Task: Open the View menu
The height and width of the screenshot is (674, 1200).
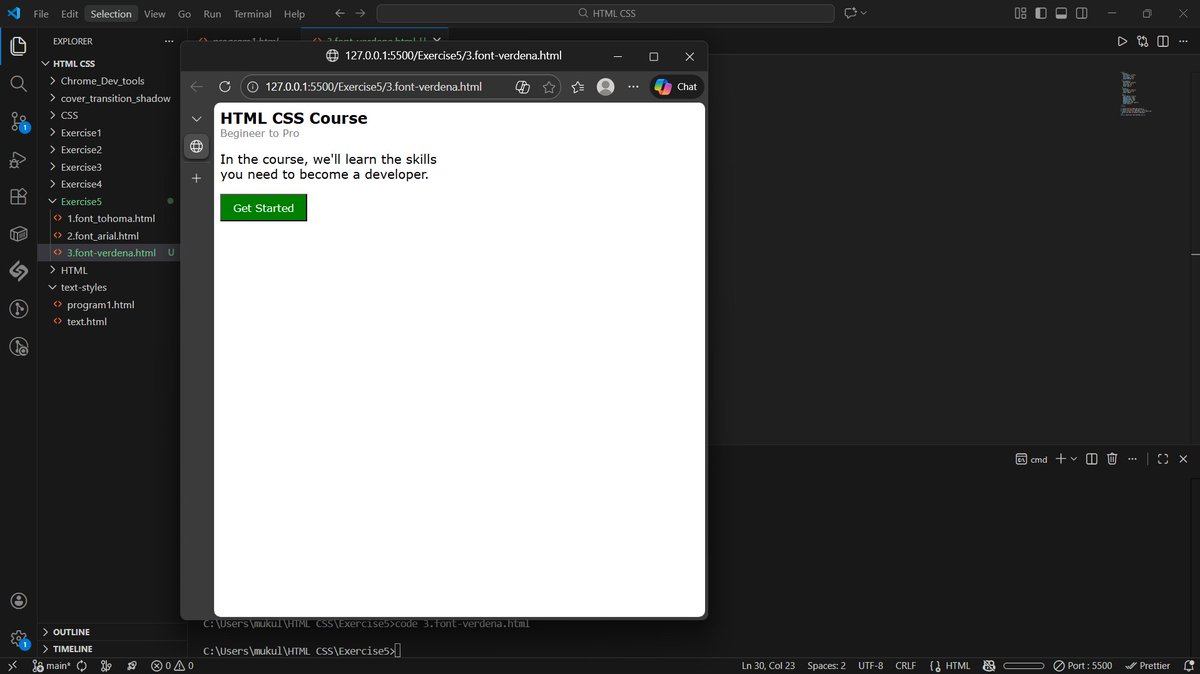Action: [x=154, y=14]
